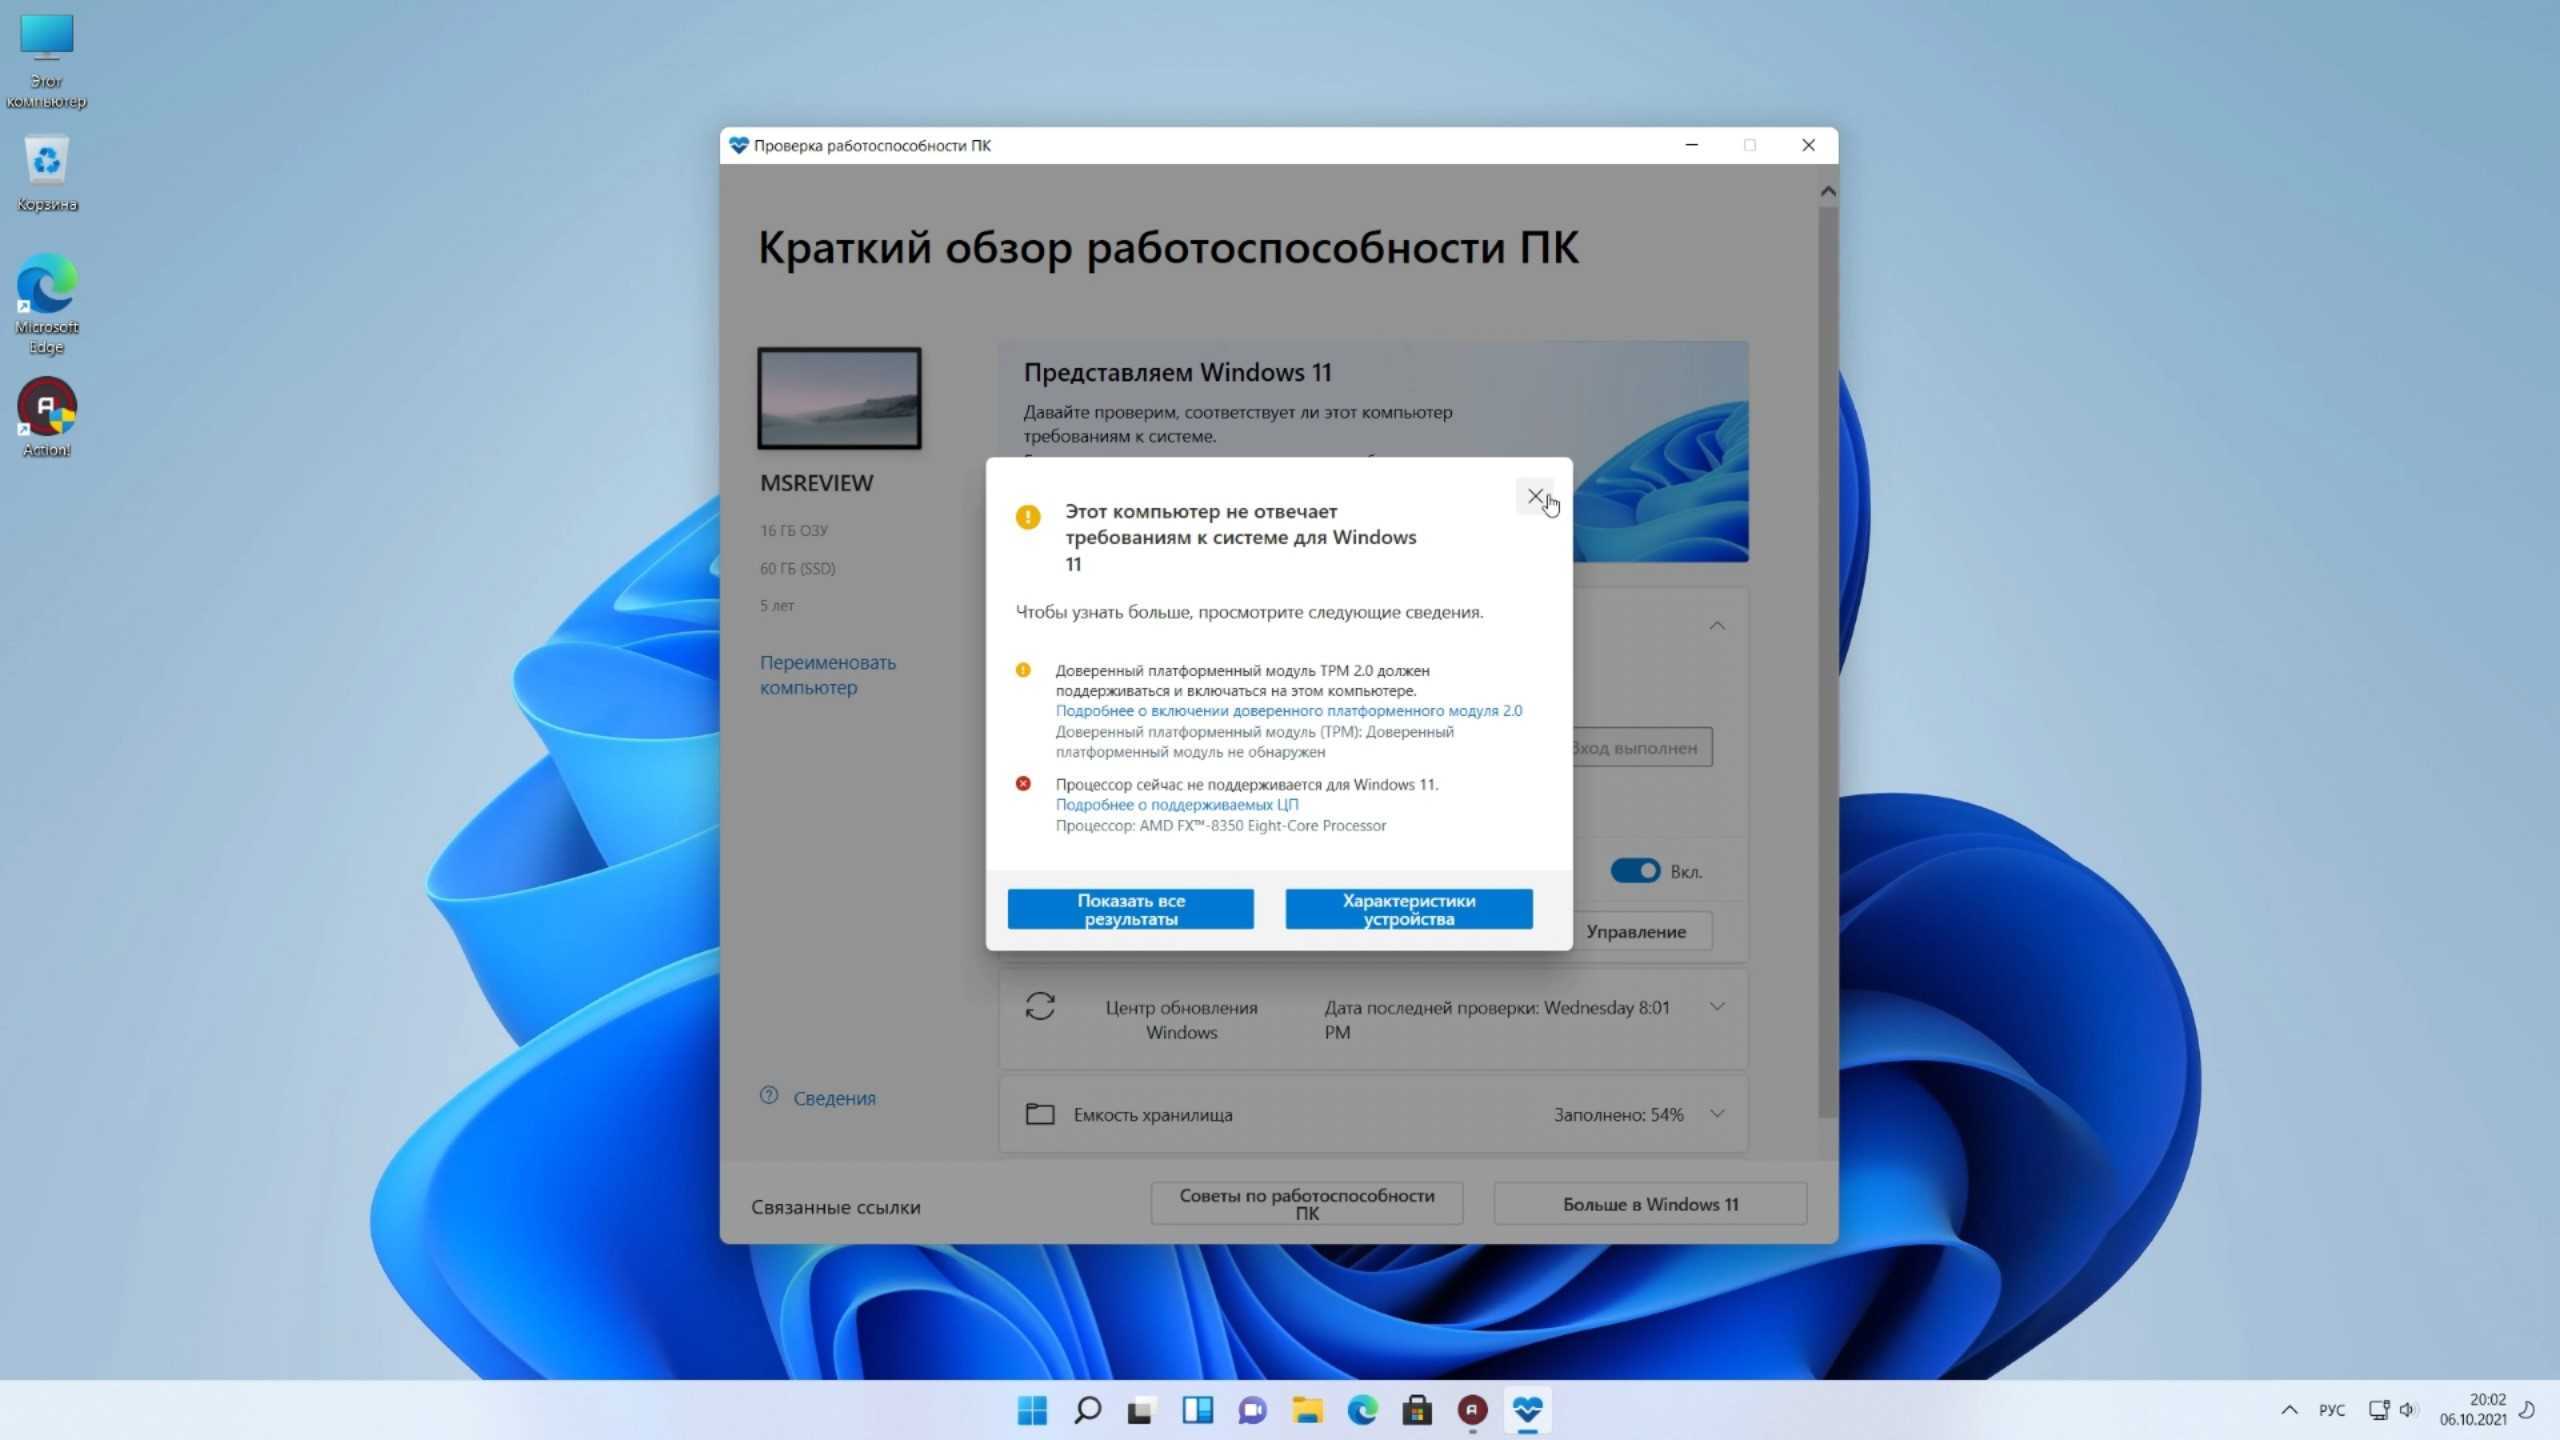Screen dimensions: 2560x1440
Task: Open volume speaker tray icon
Action: pos(2407,1410)
